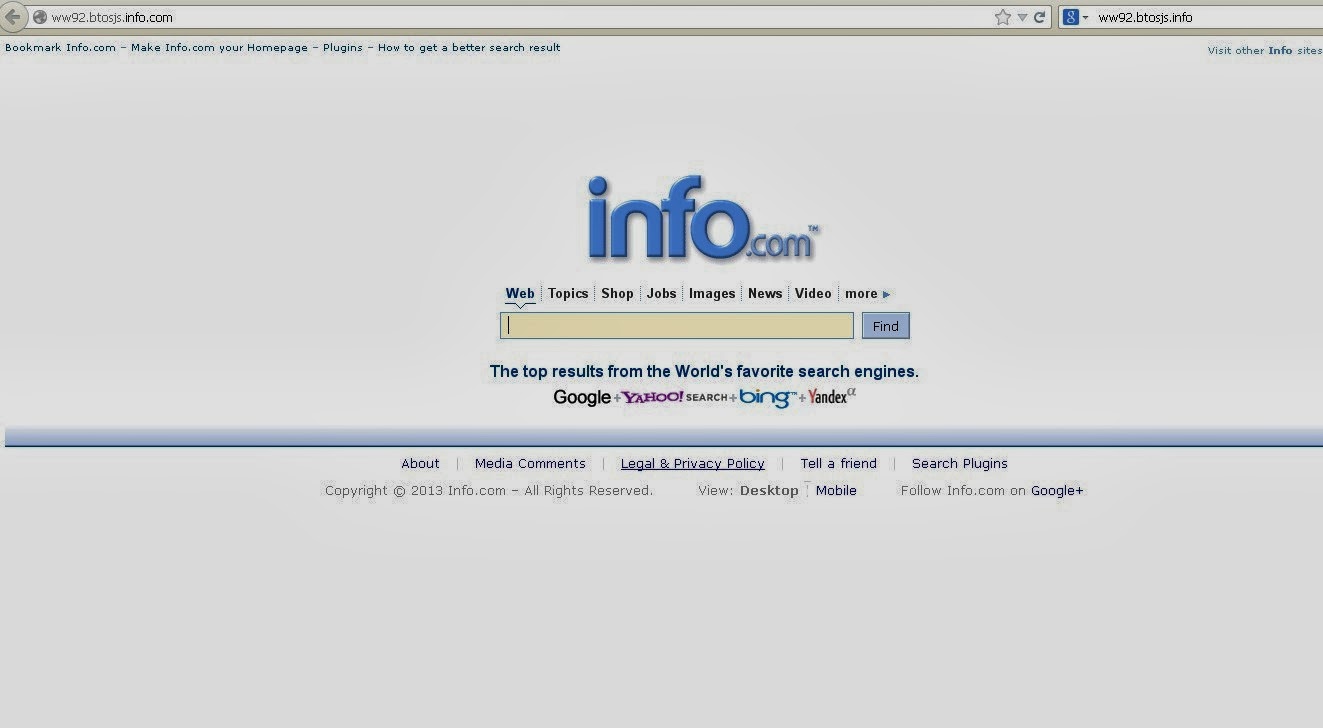The image size is (1323, 728).
Task: Focus the address bar URL field
Action: pyautogui.click(x=520, y=17)
